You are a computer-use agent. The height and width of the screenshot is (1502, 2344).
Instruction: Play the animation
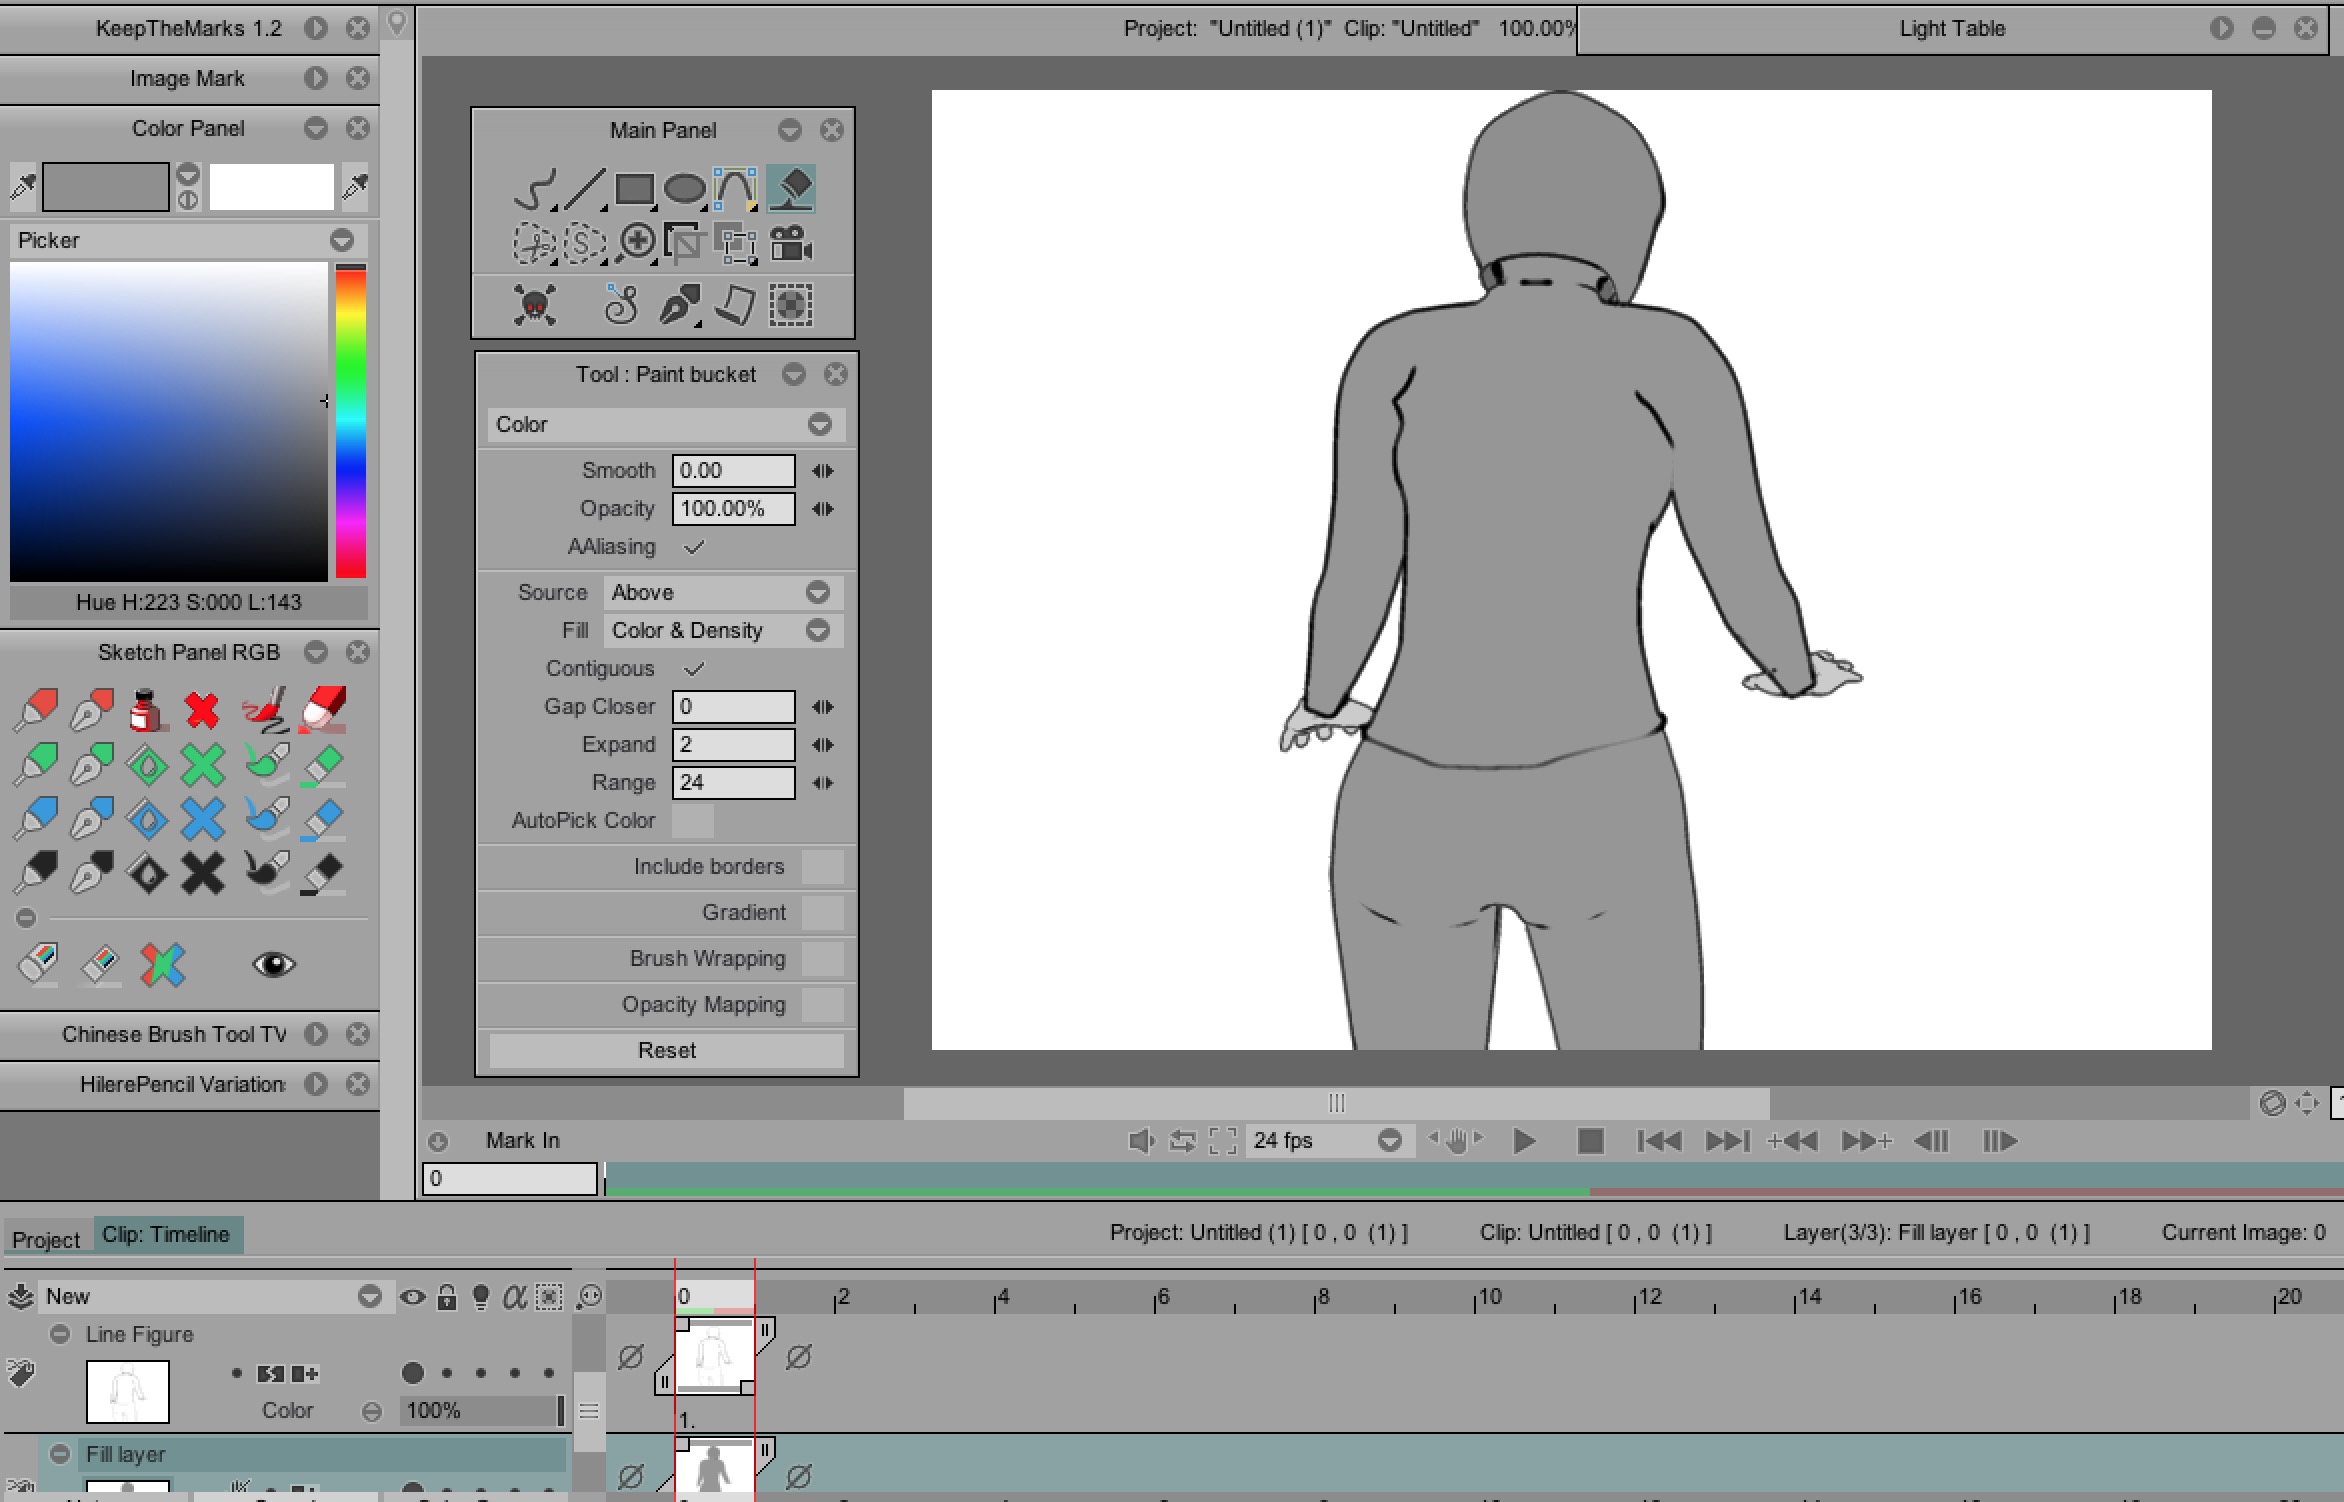(x=1524, y=1141)
